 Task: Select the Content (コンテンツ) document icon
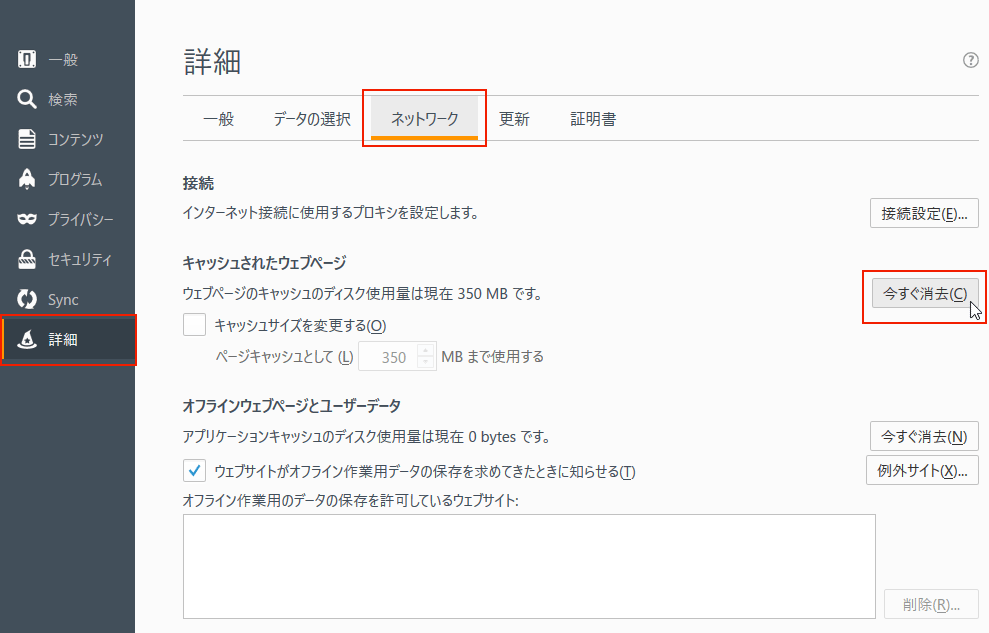point(28,140)
